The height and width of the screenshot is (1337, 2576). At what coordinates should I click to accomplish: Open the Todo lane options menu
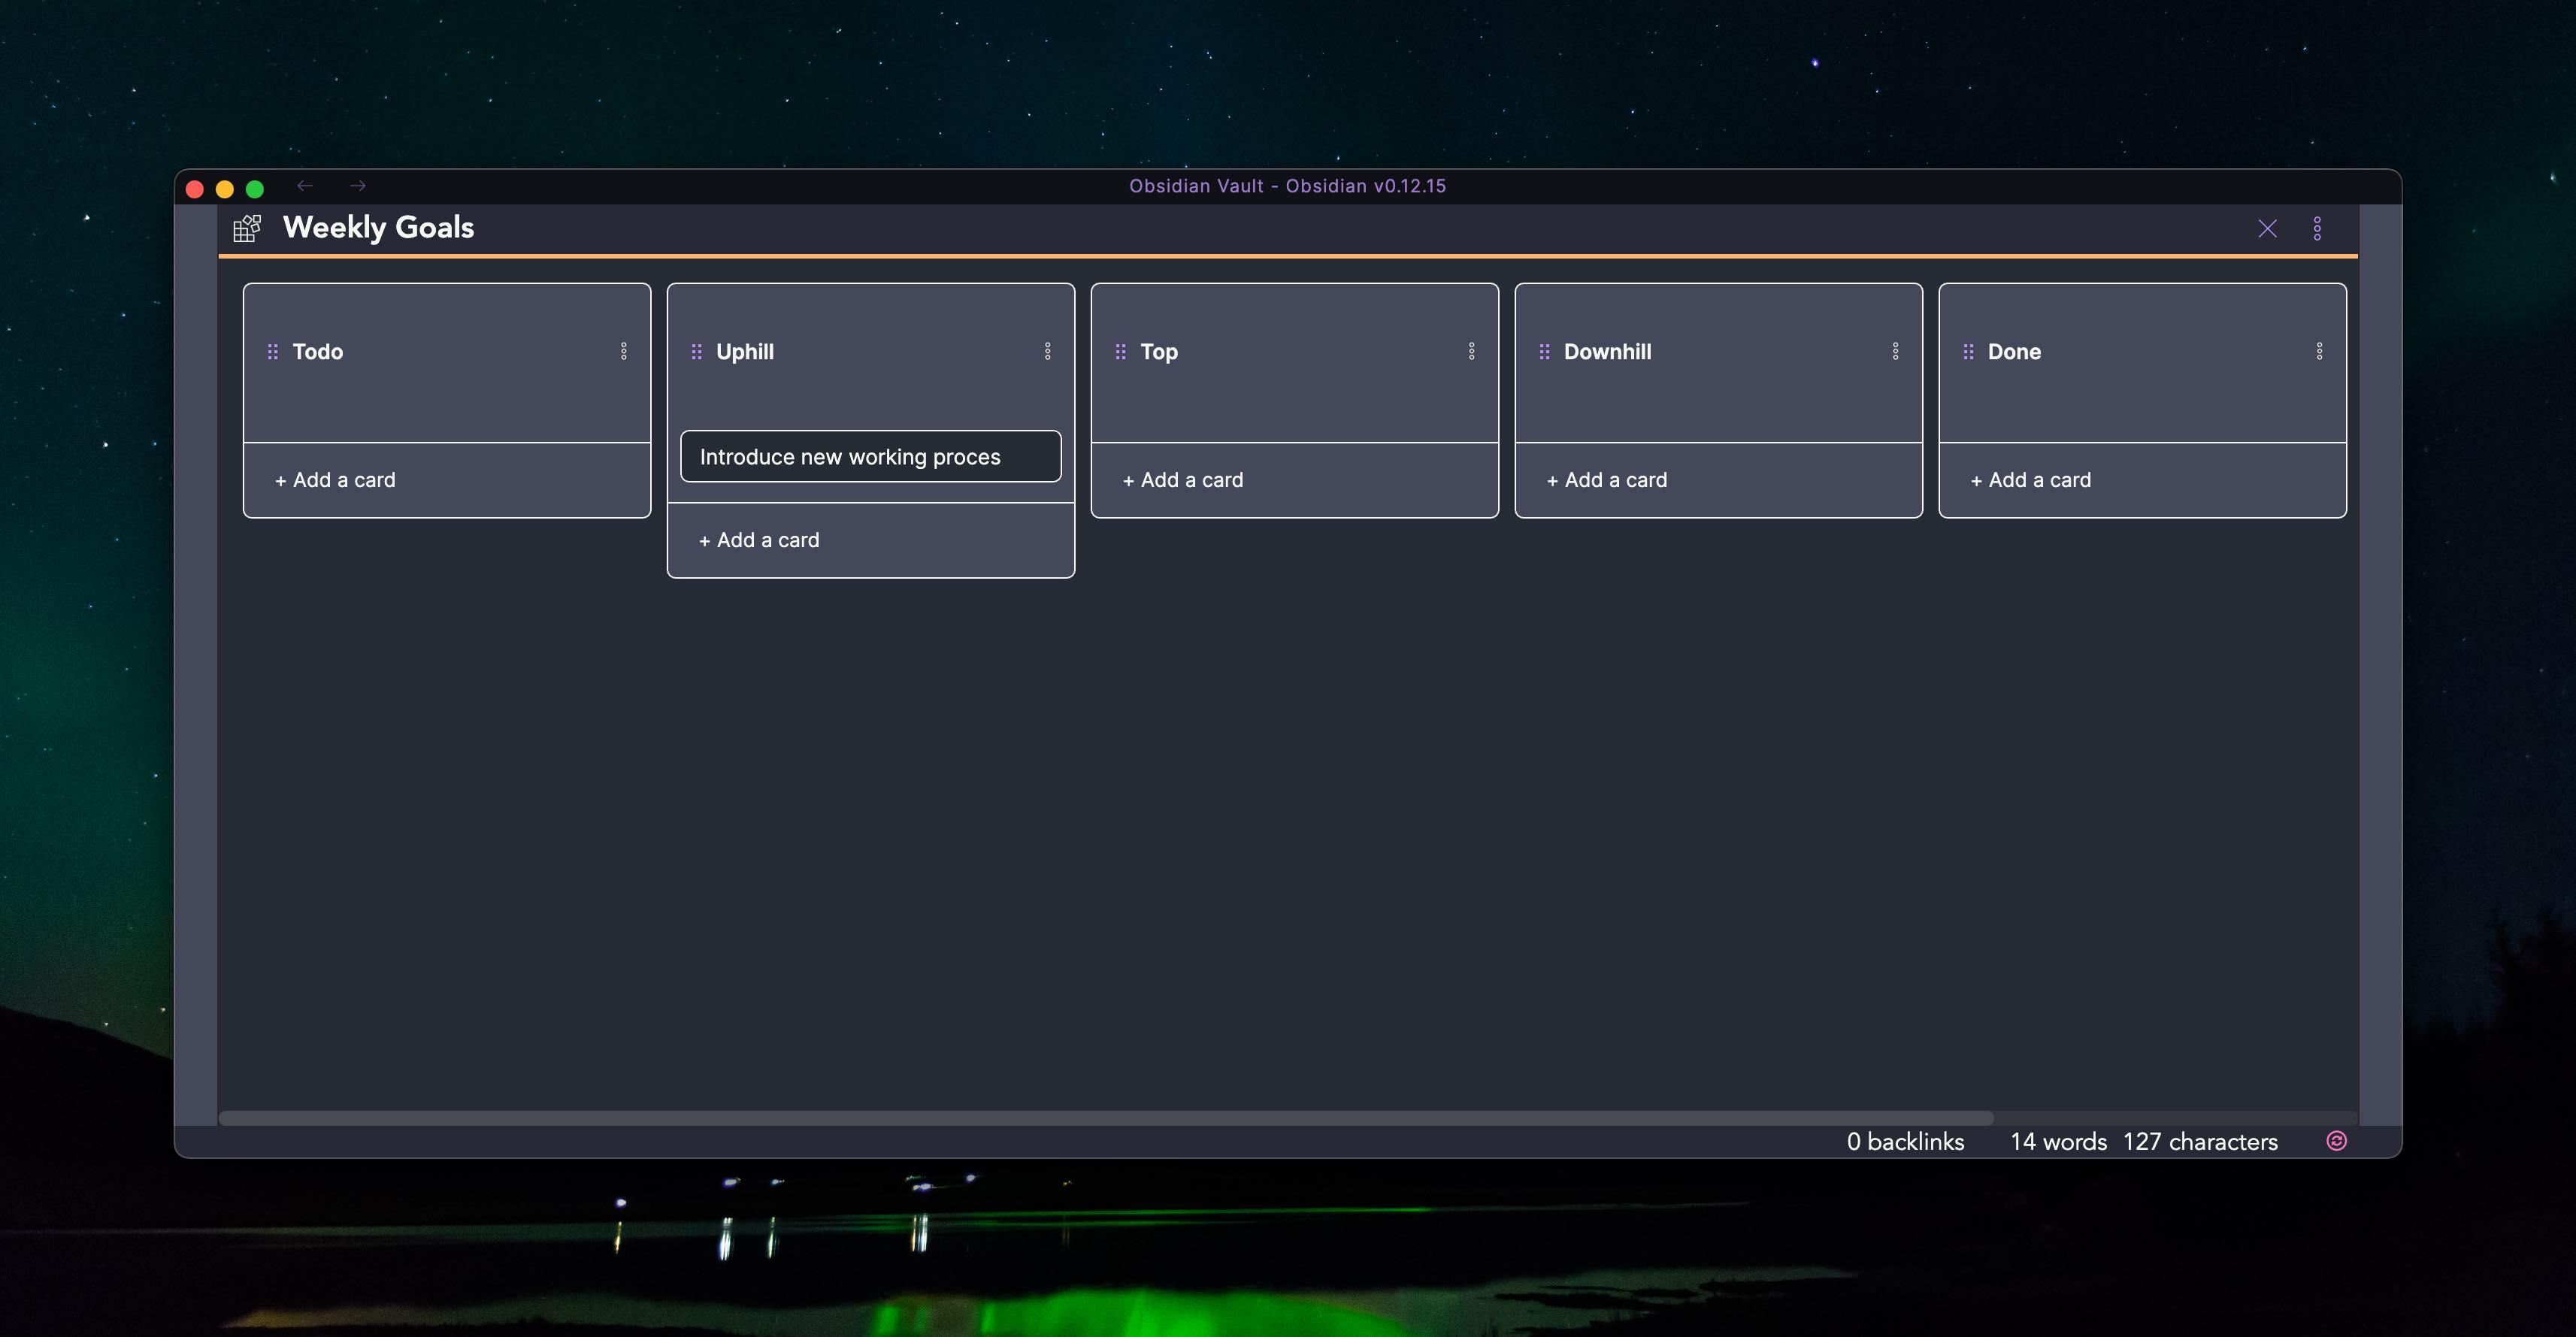[624, 351]
